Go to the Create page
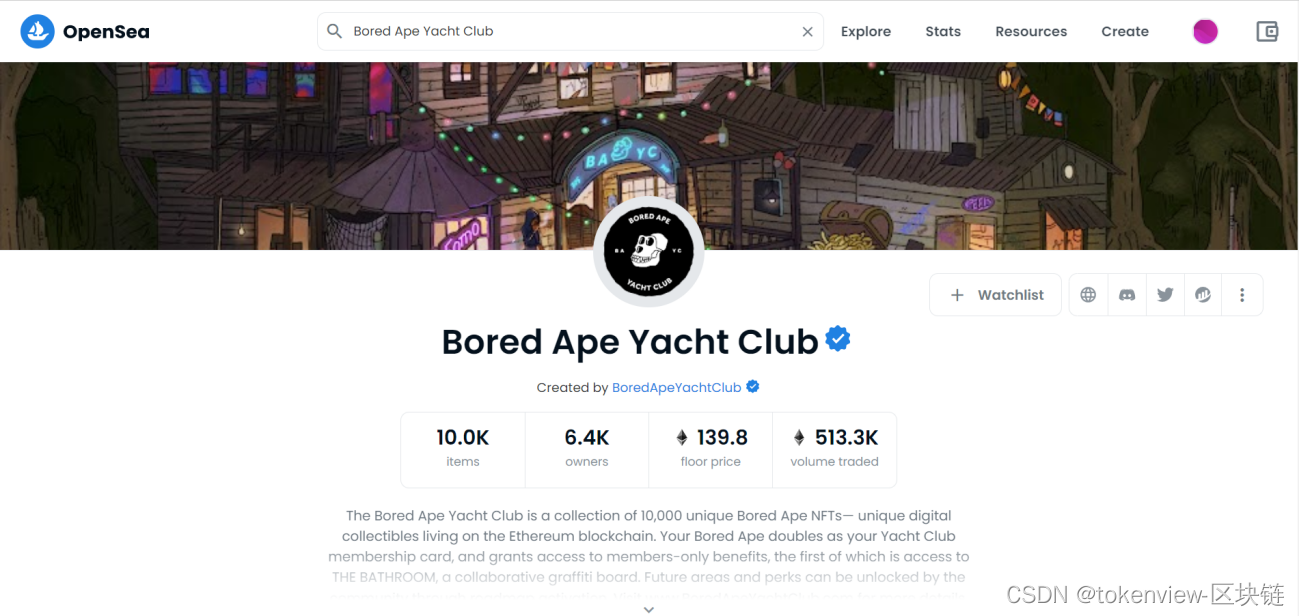The height and width of the screenshot is (616, 1299). pos(1125,31)
